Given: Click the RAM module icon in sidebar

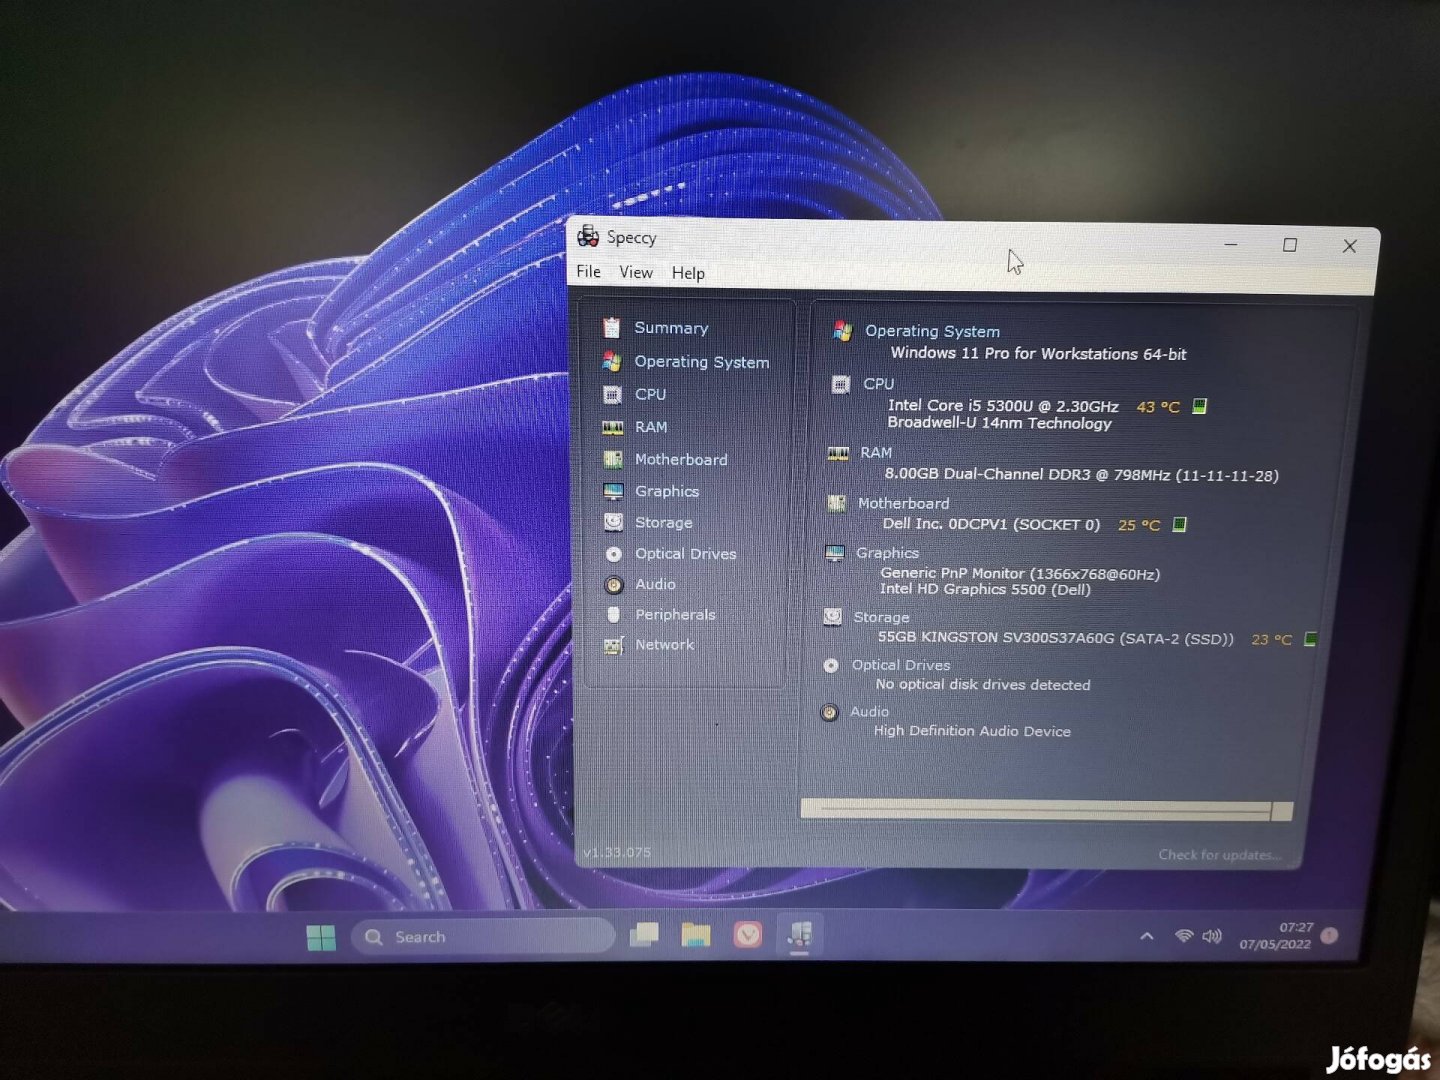Looking at the screenshot, I should [x=613, y=427].
